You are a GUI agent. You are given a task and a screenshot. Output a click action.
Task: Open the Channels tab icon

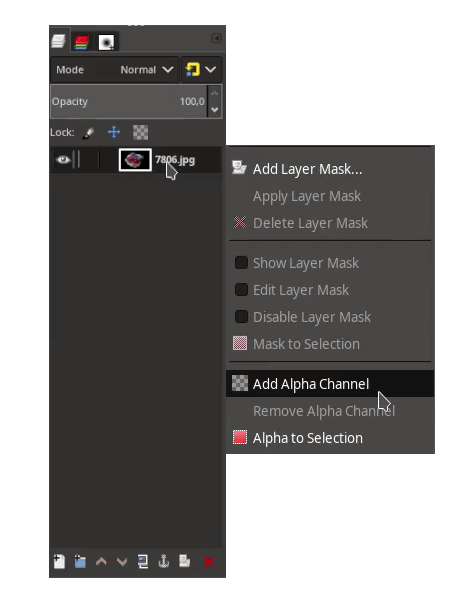coord(82,42)
